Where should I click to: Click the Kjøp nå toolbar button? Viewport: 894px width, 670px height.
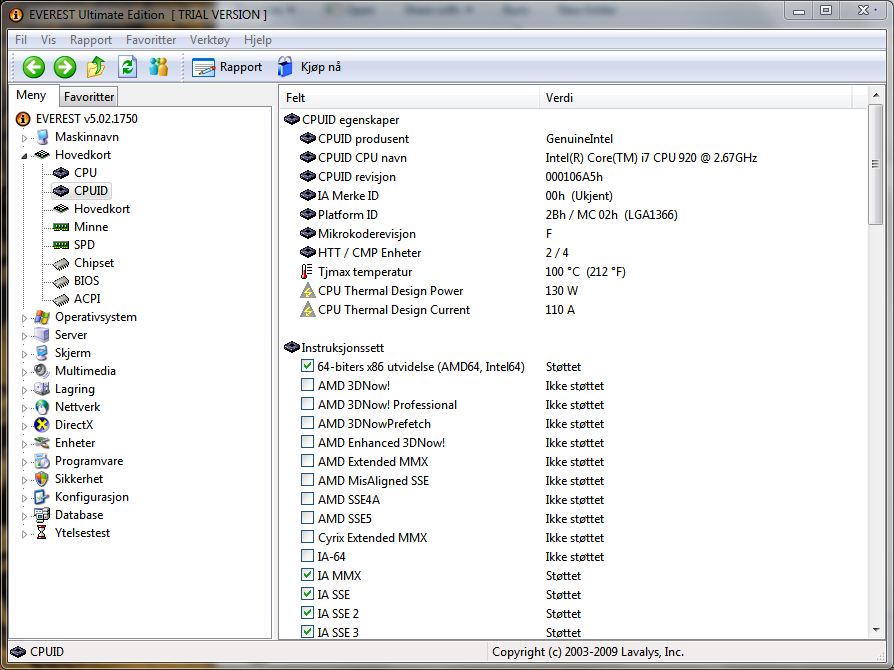(x=309, y=67)
